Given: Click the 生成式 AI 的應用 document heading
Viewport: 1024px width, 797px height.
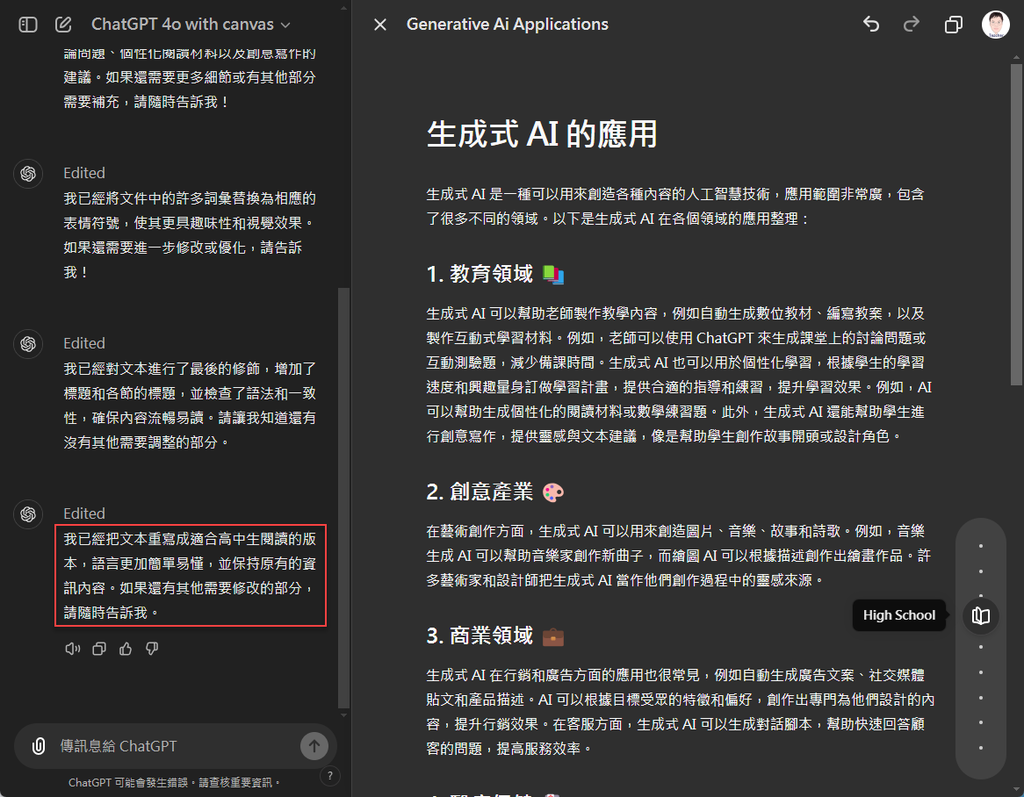Looking at the screenshot, I should 541,134.
